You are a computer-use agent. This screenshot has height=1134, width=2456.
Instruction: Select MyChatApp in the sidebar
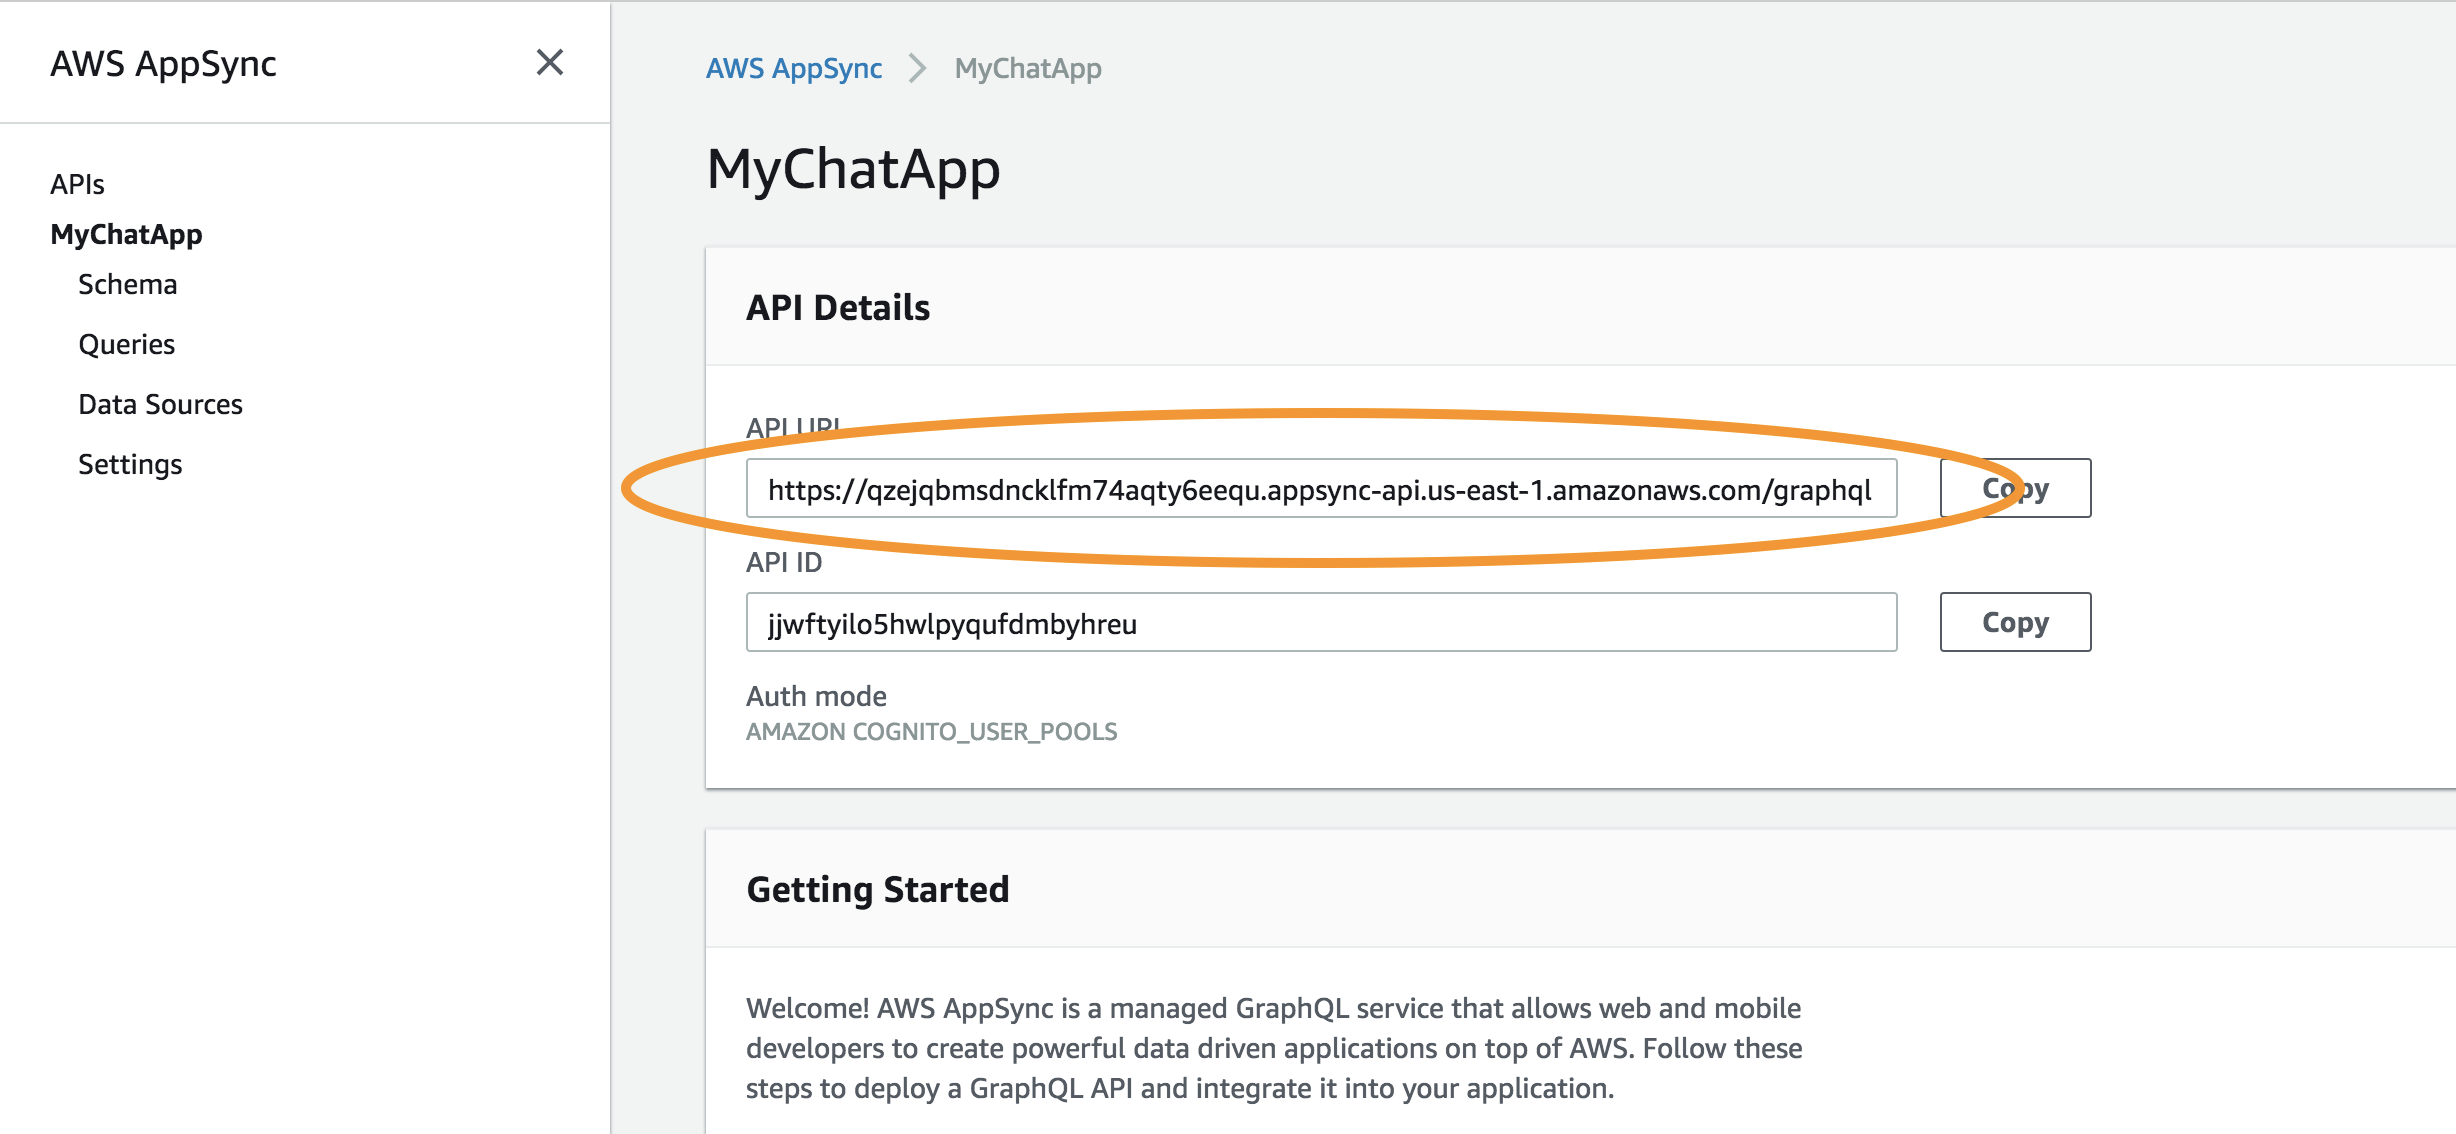(127, 234)
